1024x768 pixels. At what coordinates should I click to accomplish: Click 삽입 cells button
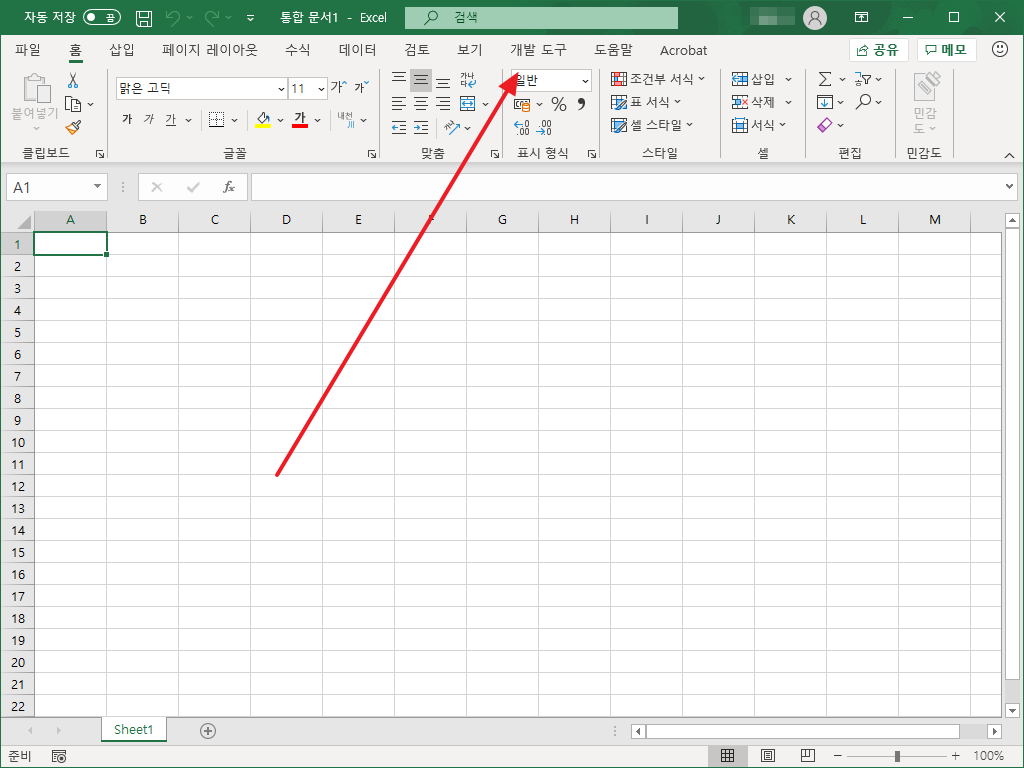pos(753,79)
